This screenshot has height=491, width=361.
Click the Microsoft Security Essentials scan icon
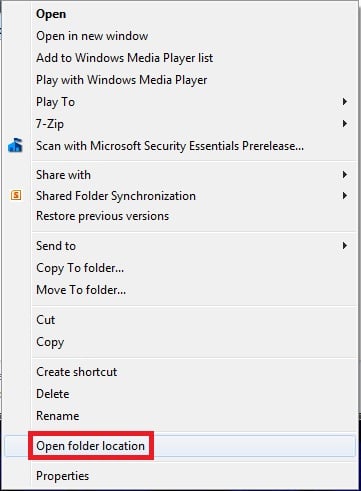click(x=15, y=145)
